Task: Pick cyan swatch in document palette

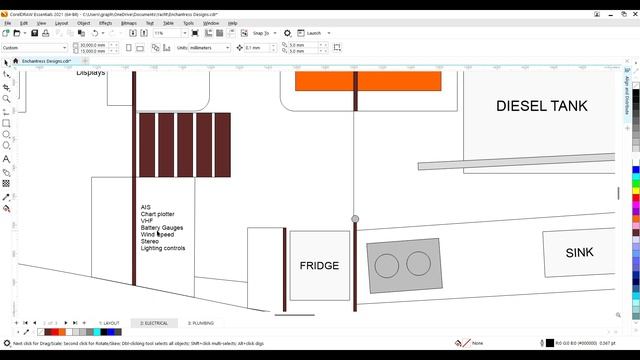Action: coord(97,332)
